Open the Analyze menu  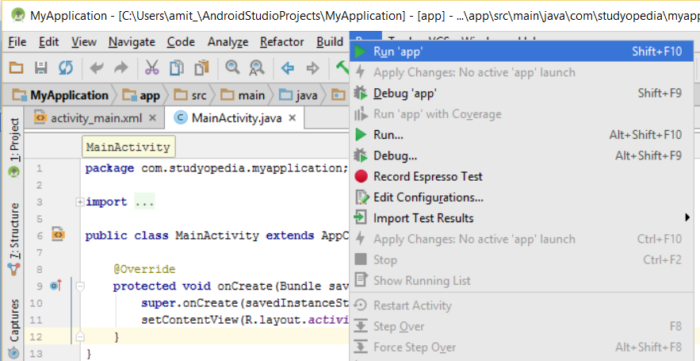[x=228, y=42]
